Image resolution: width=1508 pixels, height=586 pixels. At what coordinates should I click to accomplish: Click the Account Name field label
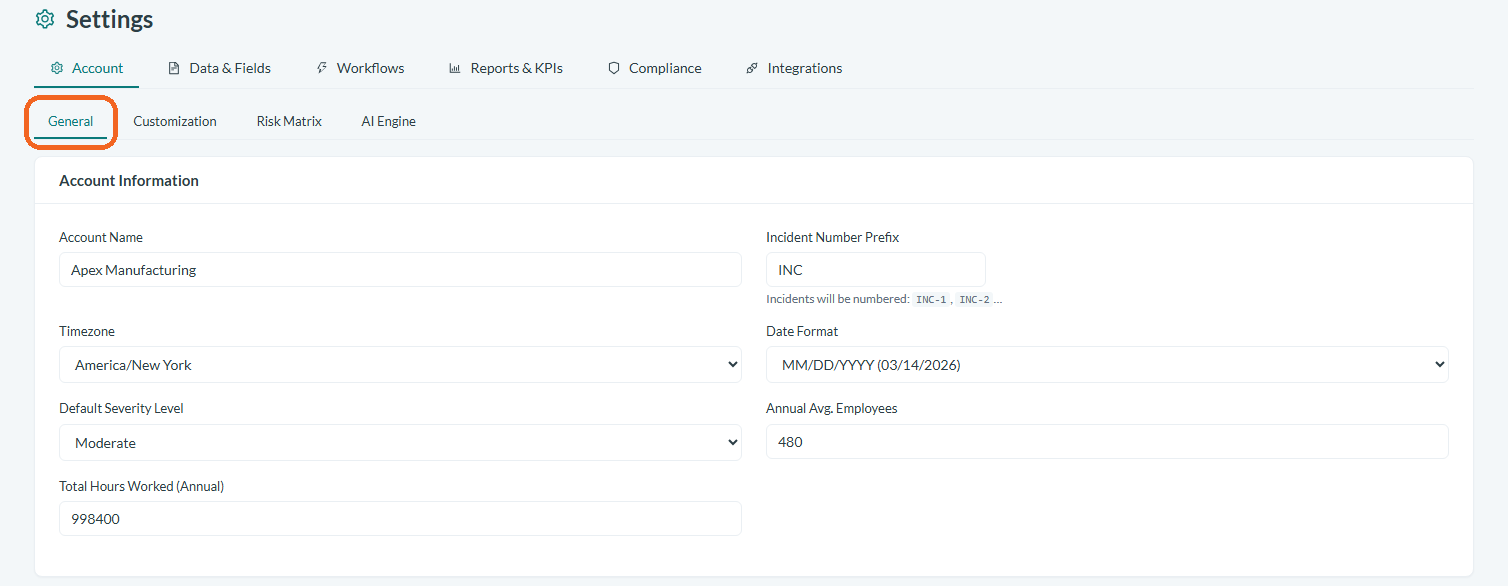101,237
